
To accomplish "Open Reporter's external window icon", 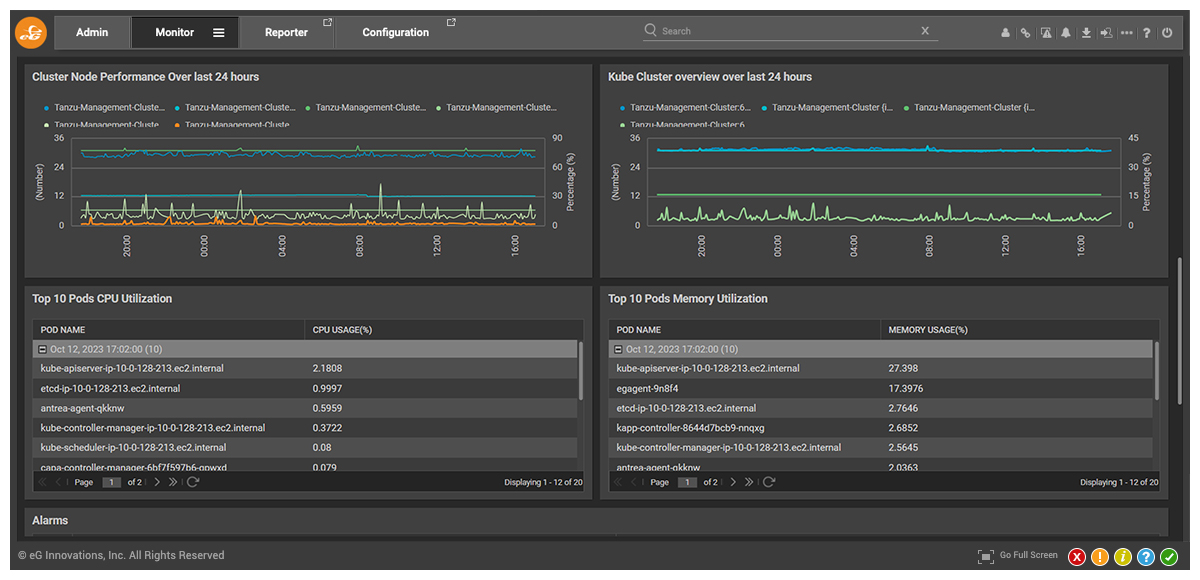I will 328,22.
